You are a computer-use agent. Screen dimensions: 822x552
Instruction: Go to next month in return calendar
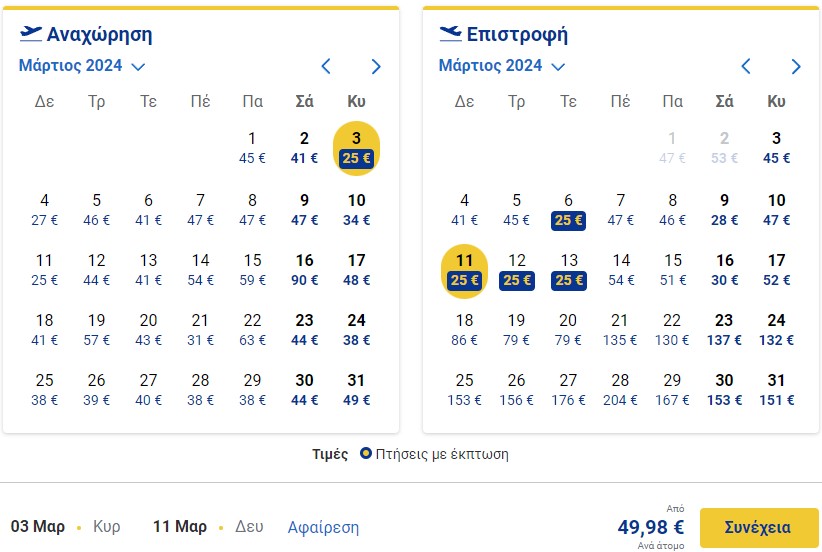(796, 67)
